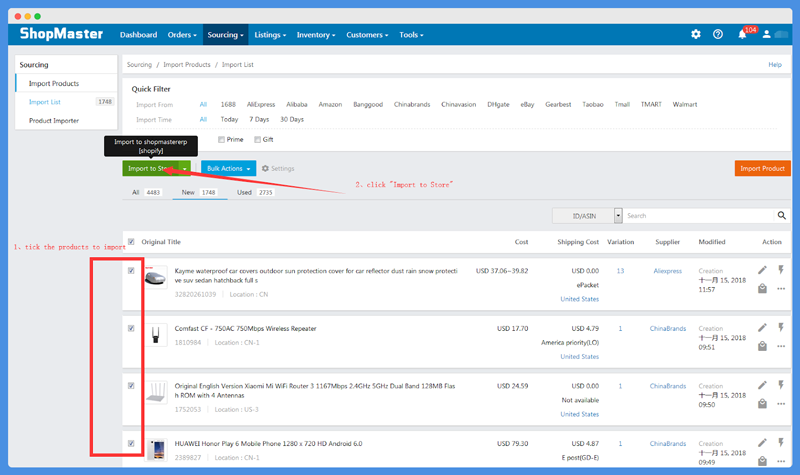Screen dimensions: 800x475
Task: Edit the Kayme car cover product
Action: coord(762,270)
